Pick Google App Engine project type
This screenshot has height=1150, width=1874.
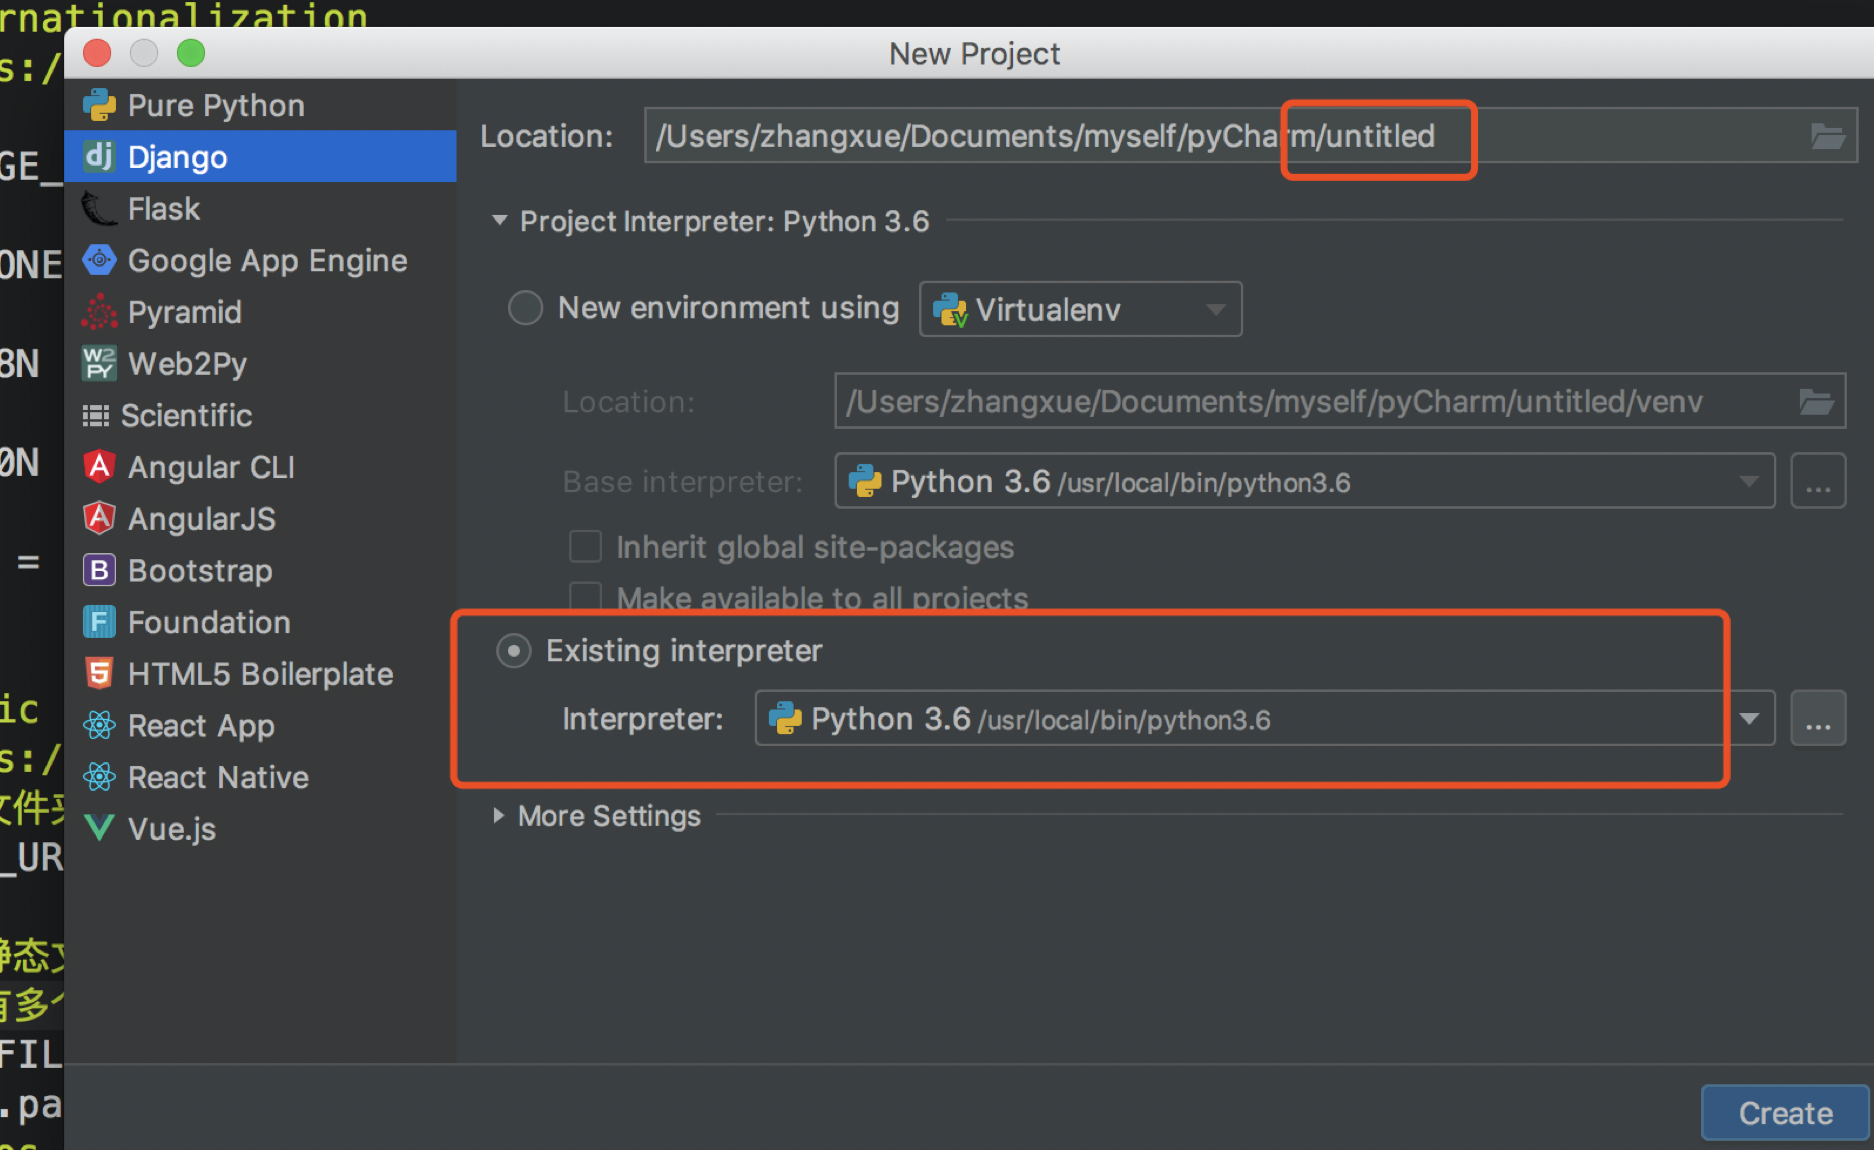[260, 260]
